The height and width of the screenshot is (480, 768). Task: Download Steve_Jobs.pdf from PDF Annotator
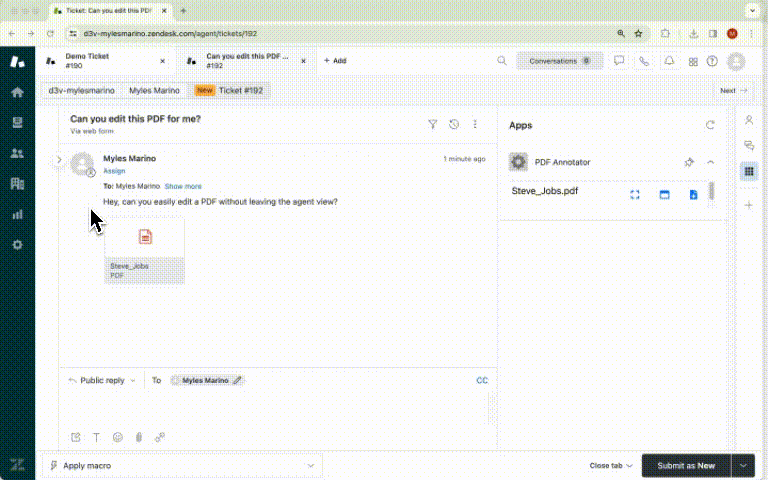click(x=693, y=194)
